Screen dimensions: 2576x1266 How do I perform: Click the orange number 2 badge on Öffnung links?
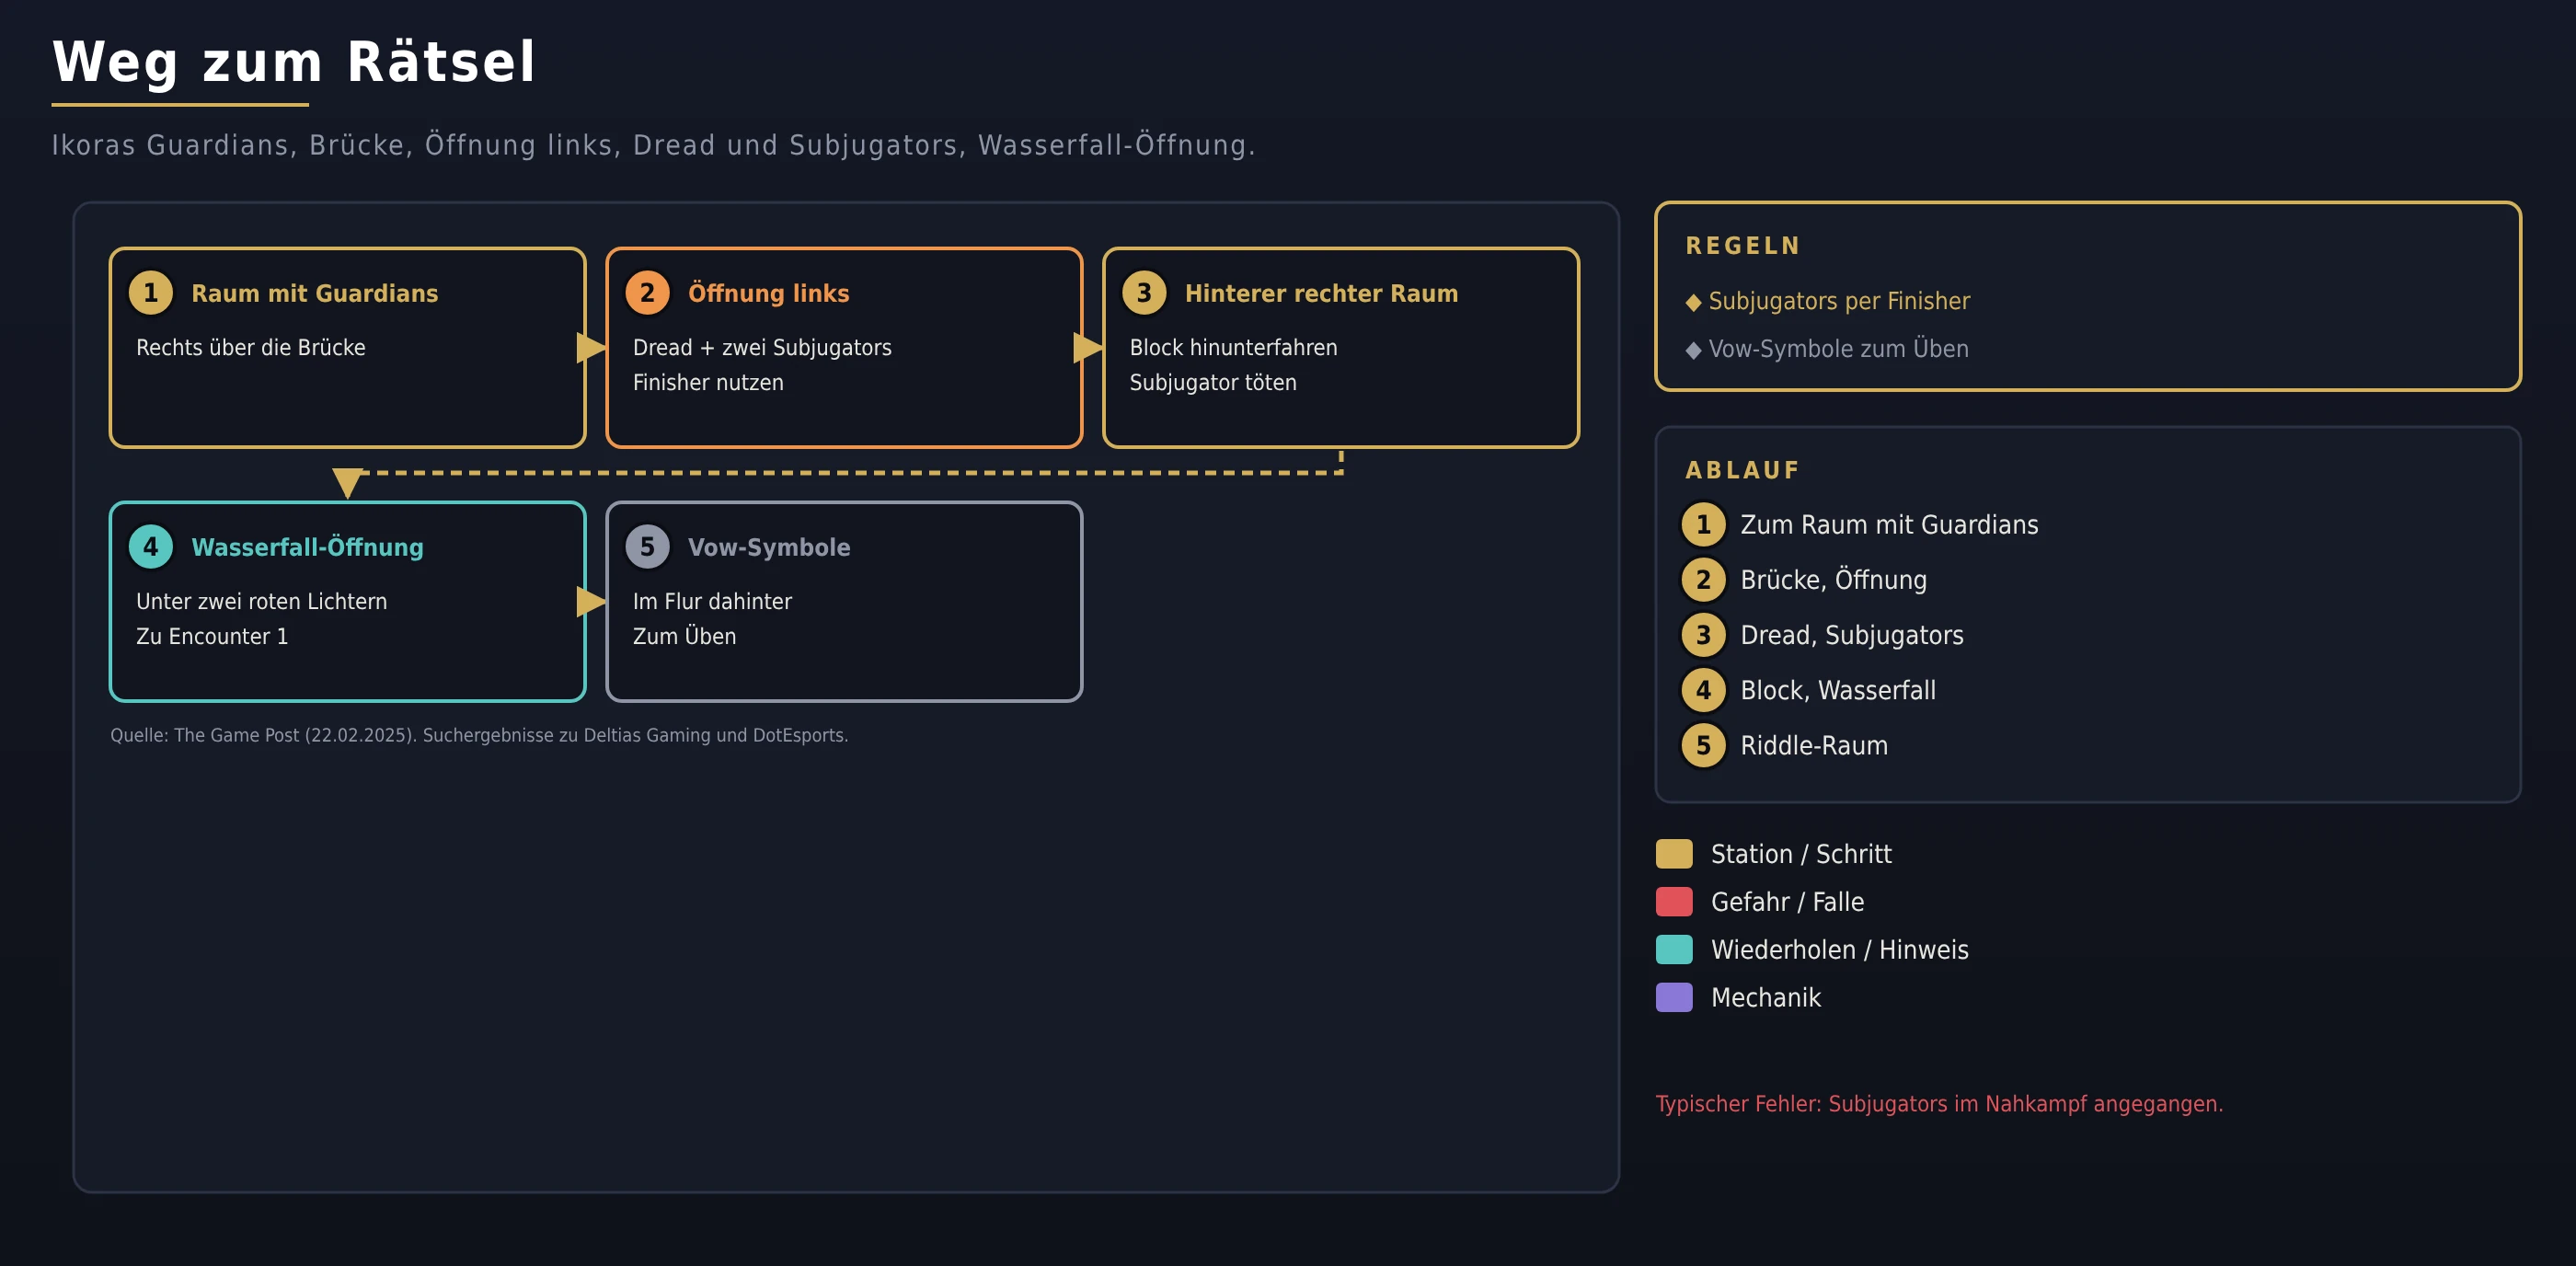[647, 293]
